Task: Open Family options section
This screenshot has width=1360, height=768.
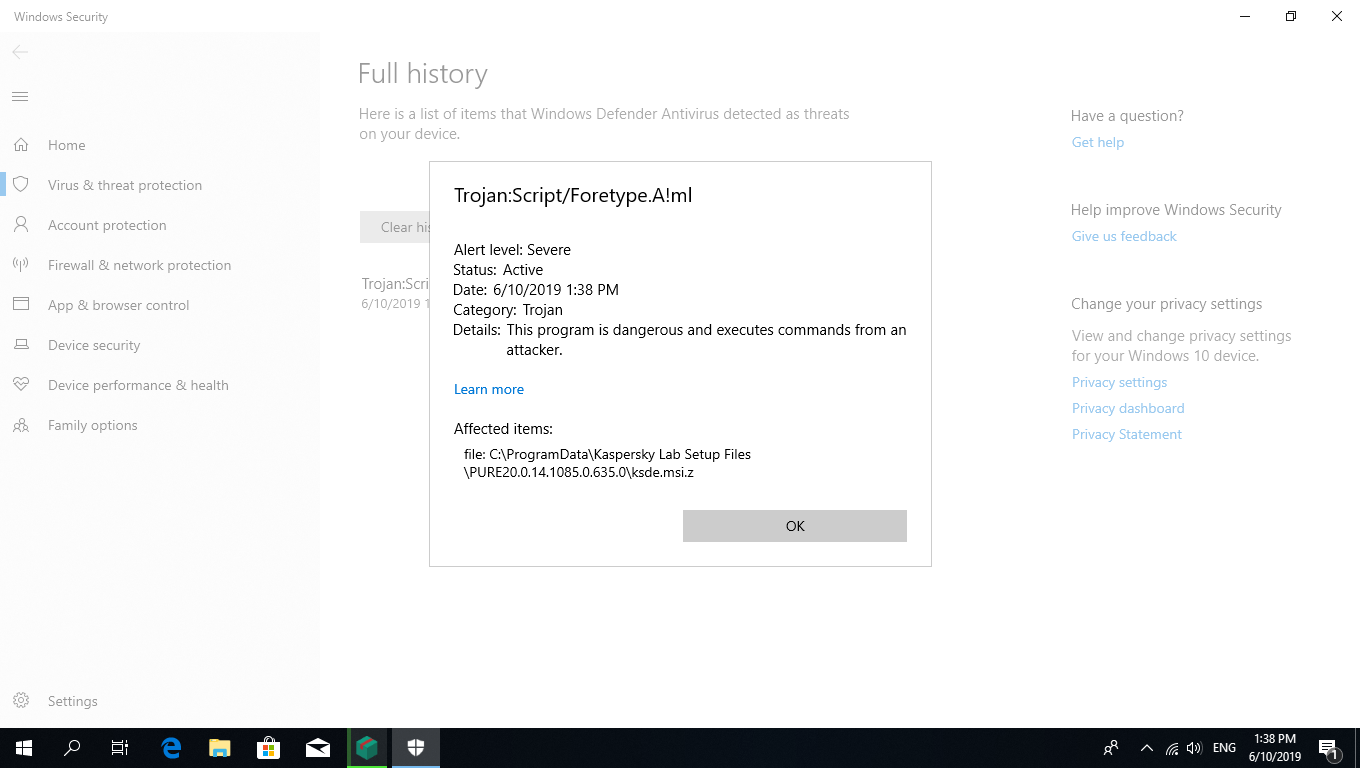Action: tap(93, 425)
